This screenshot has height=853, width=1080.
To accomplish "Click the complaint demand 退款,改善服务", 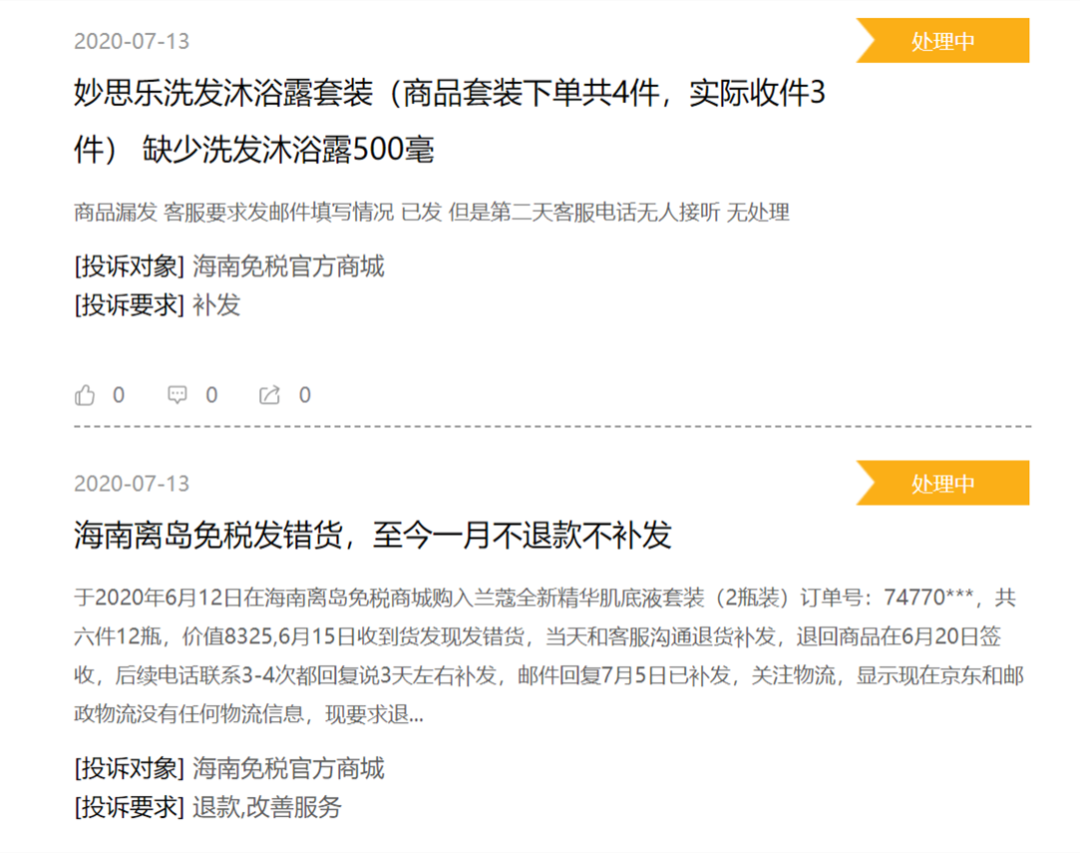I will pos(267,807).
